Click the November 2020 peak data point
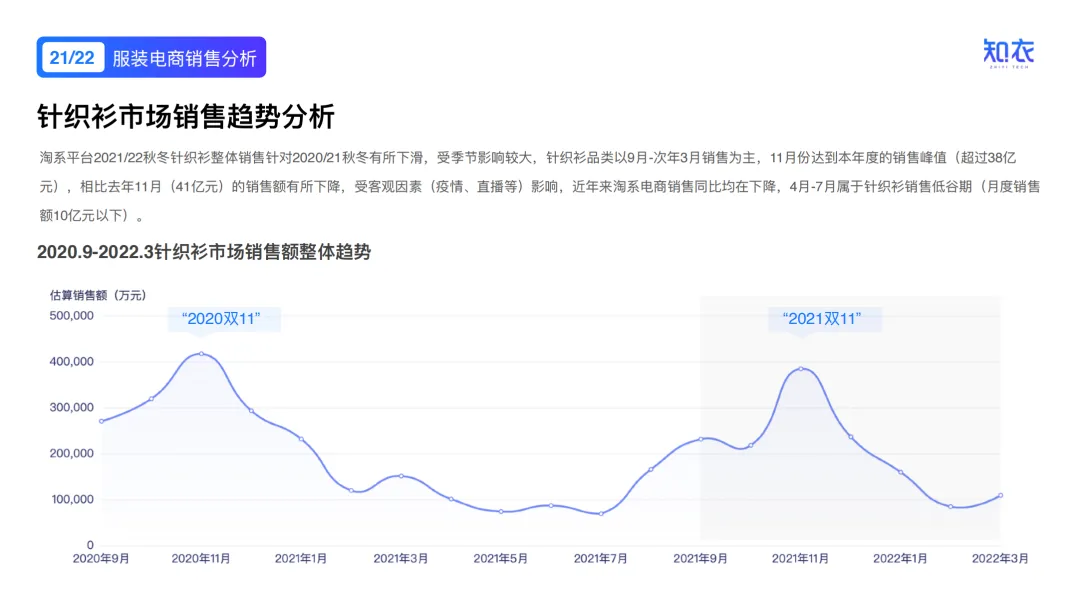Viewport: 1080px width, 607px height. (201, 354)
